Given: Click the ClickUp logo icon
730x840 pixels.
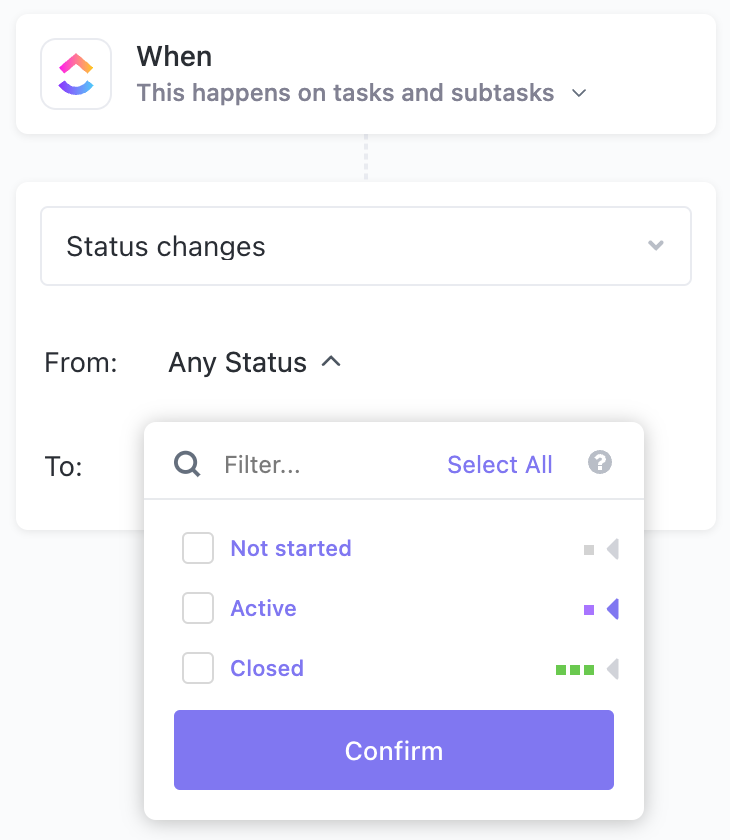Looking at the screenshot, I should click(76, 74).
